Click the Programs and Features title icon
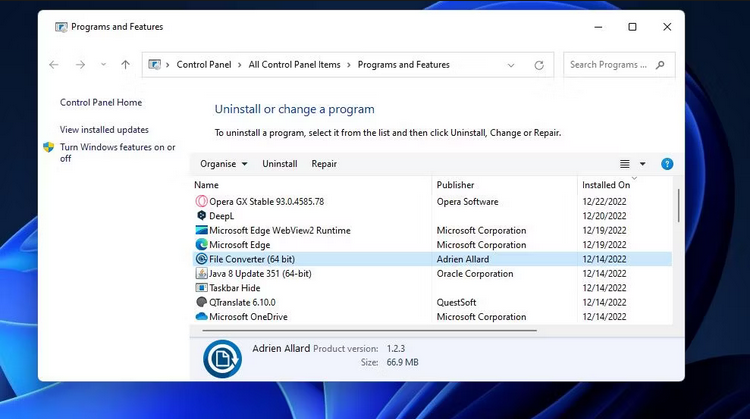Viewport: 750px width, 419px height. click(x=61, y=27)
